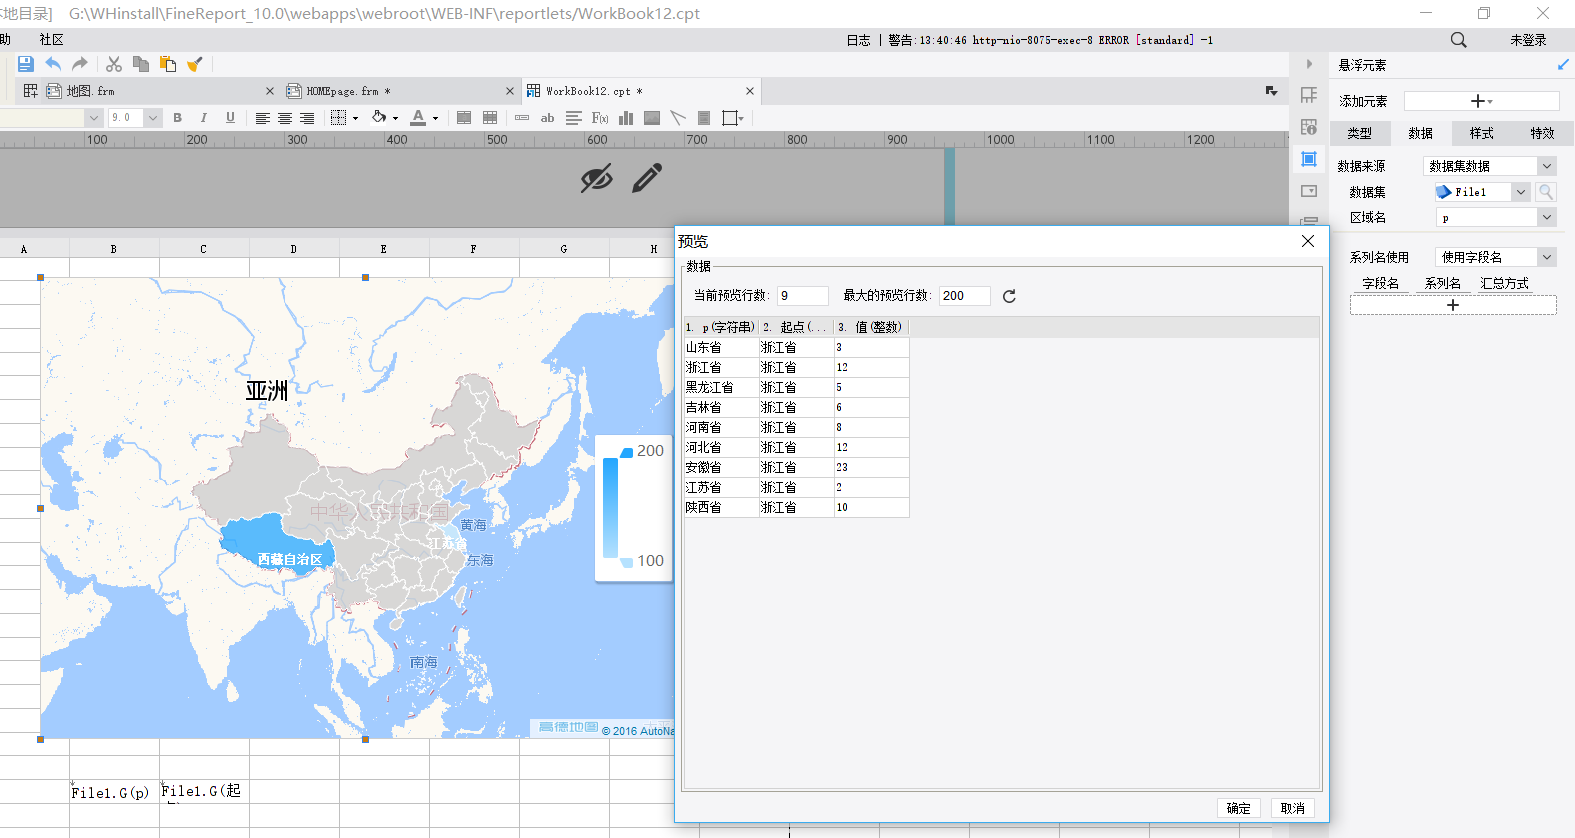This screenshot has width=1575, height=838.
Task: Preview dataset File1 with magnifier icon
Action: 1546,192
